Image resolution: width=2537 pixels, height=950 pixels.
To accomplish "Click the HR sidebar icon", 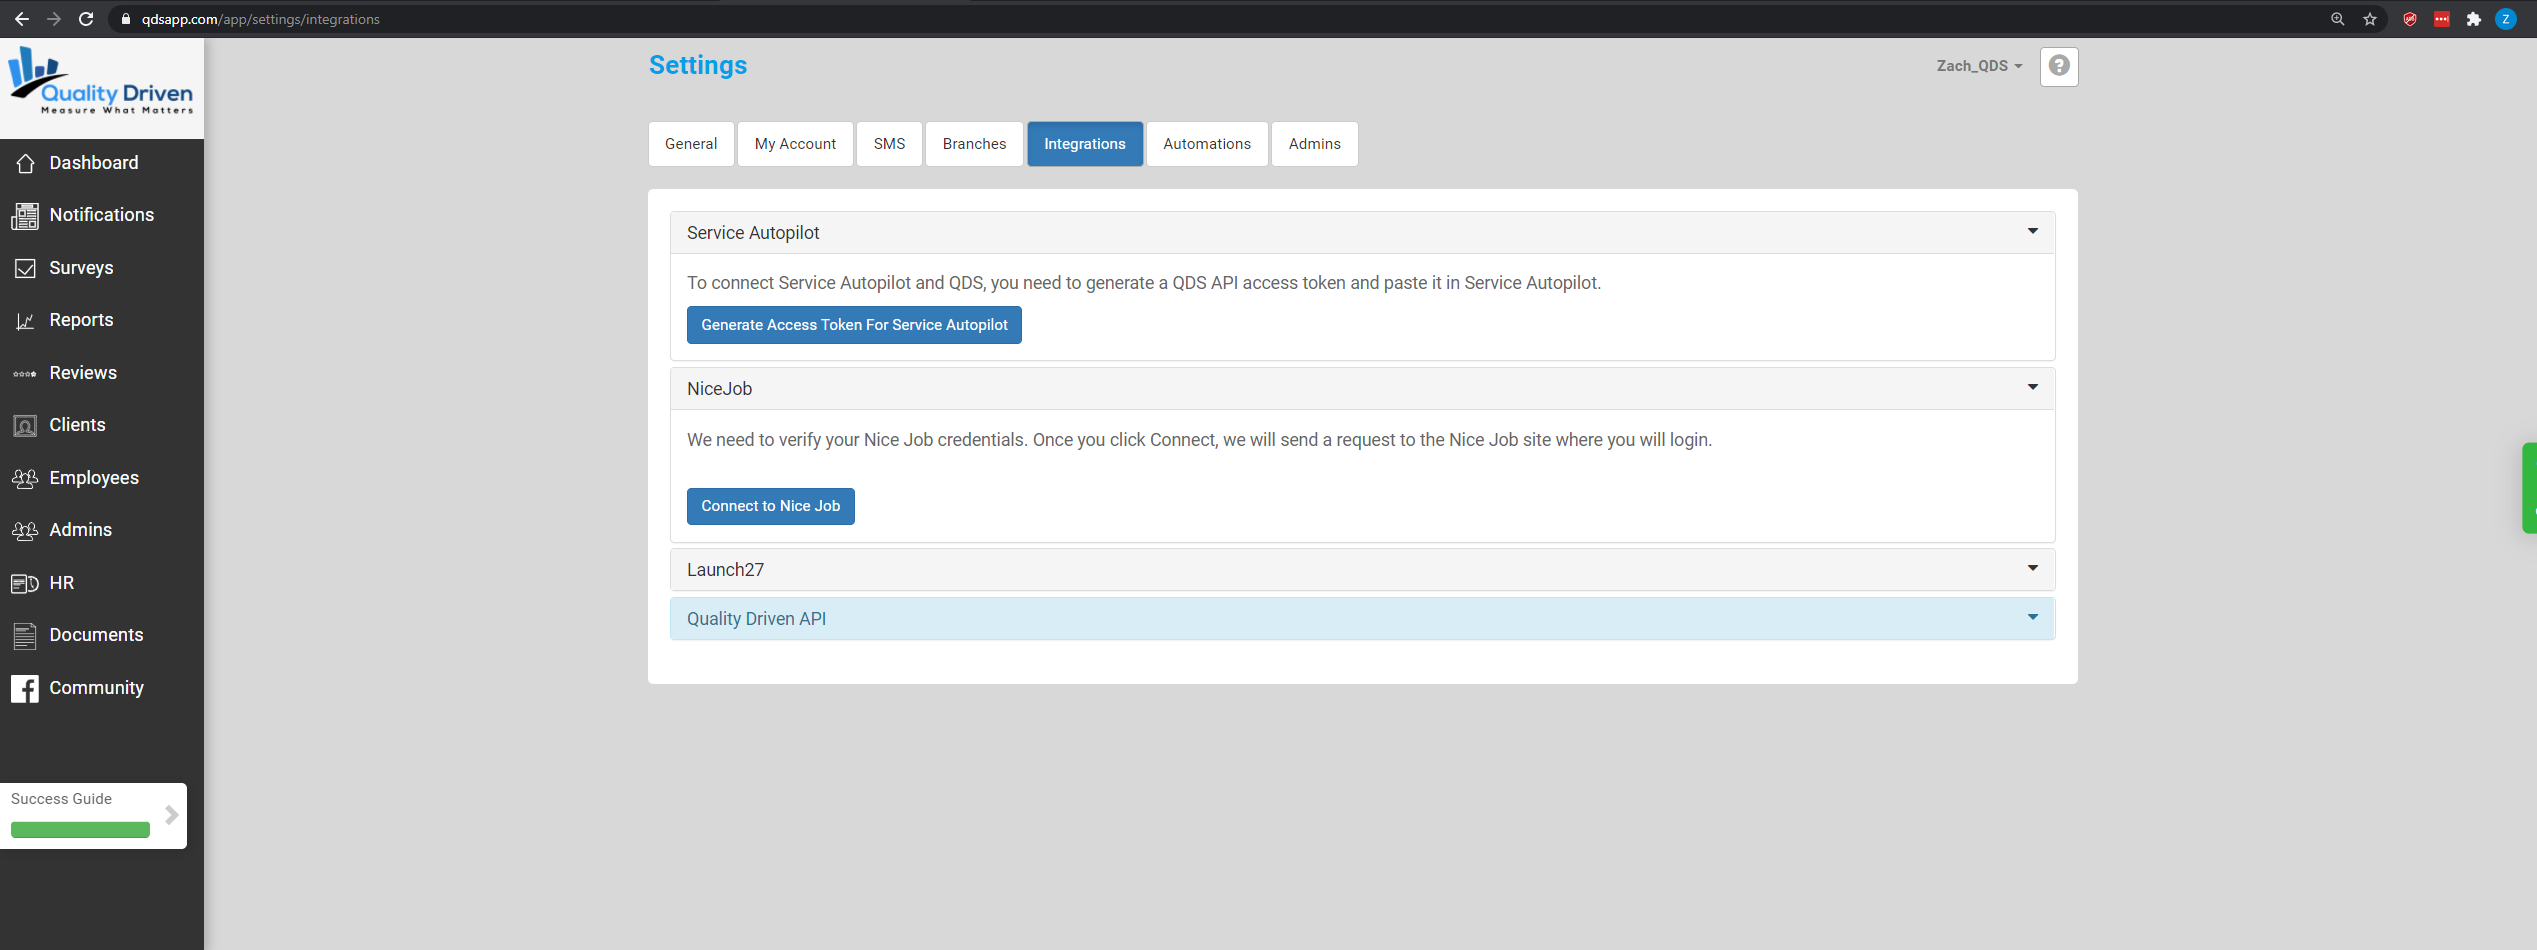I will 25,584.
